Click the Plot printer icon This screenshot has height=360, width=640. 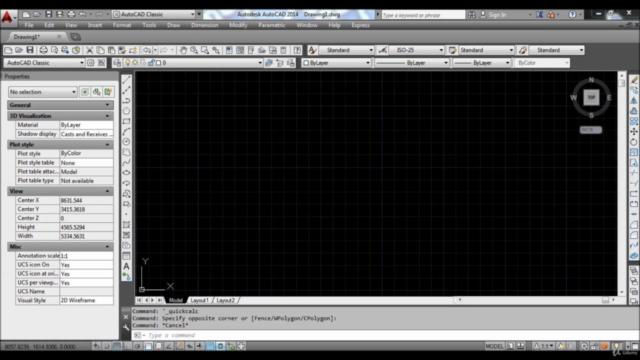coord(43,50)
